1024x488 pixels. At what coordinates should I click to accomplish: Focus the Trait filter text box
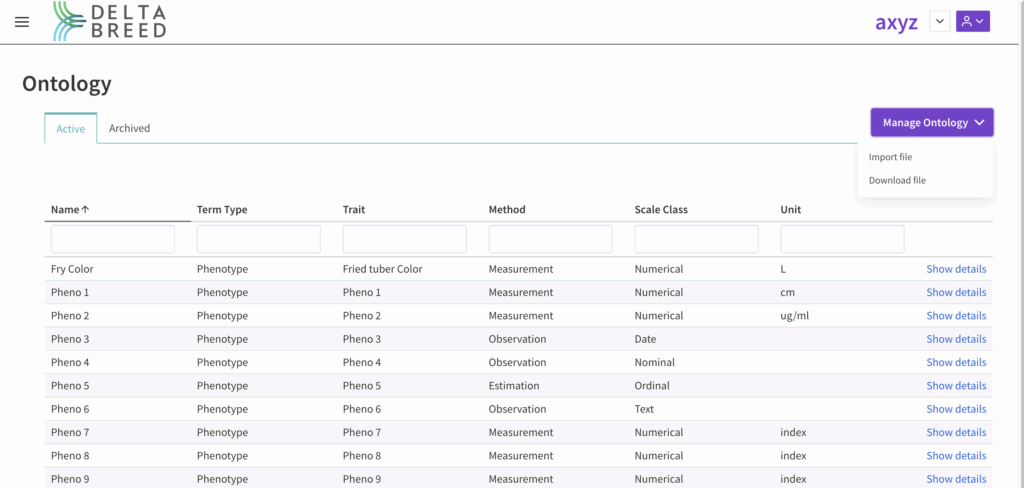pyautogui.click(x=404, y=239)
